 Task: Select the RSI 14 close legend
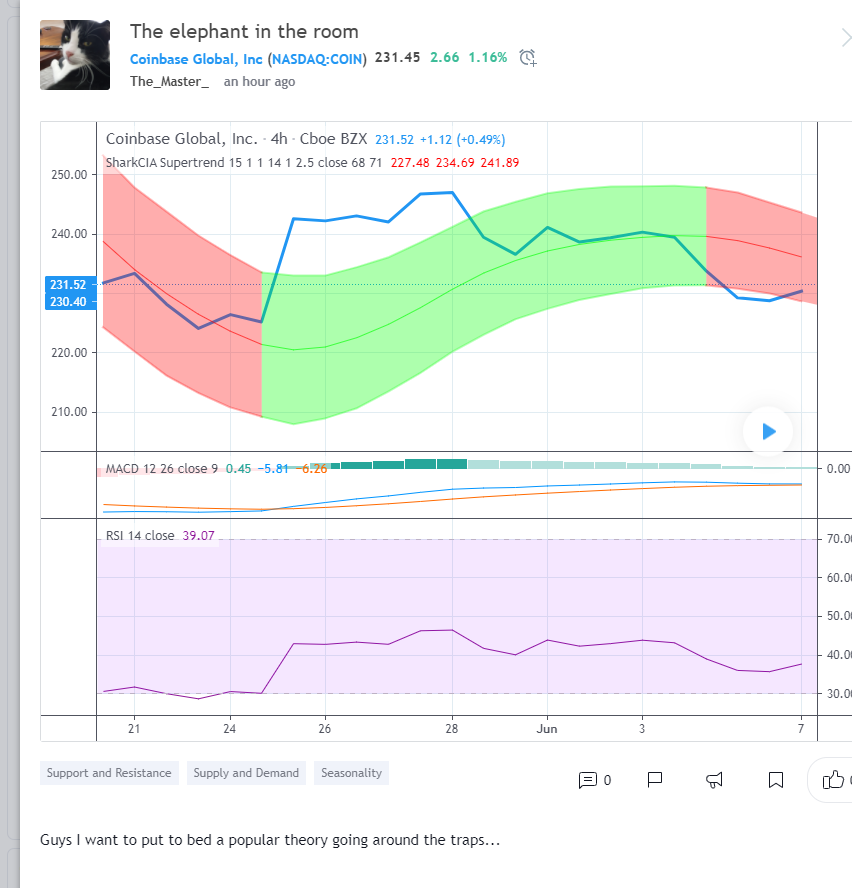pos(139,536)
